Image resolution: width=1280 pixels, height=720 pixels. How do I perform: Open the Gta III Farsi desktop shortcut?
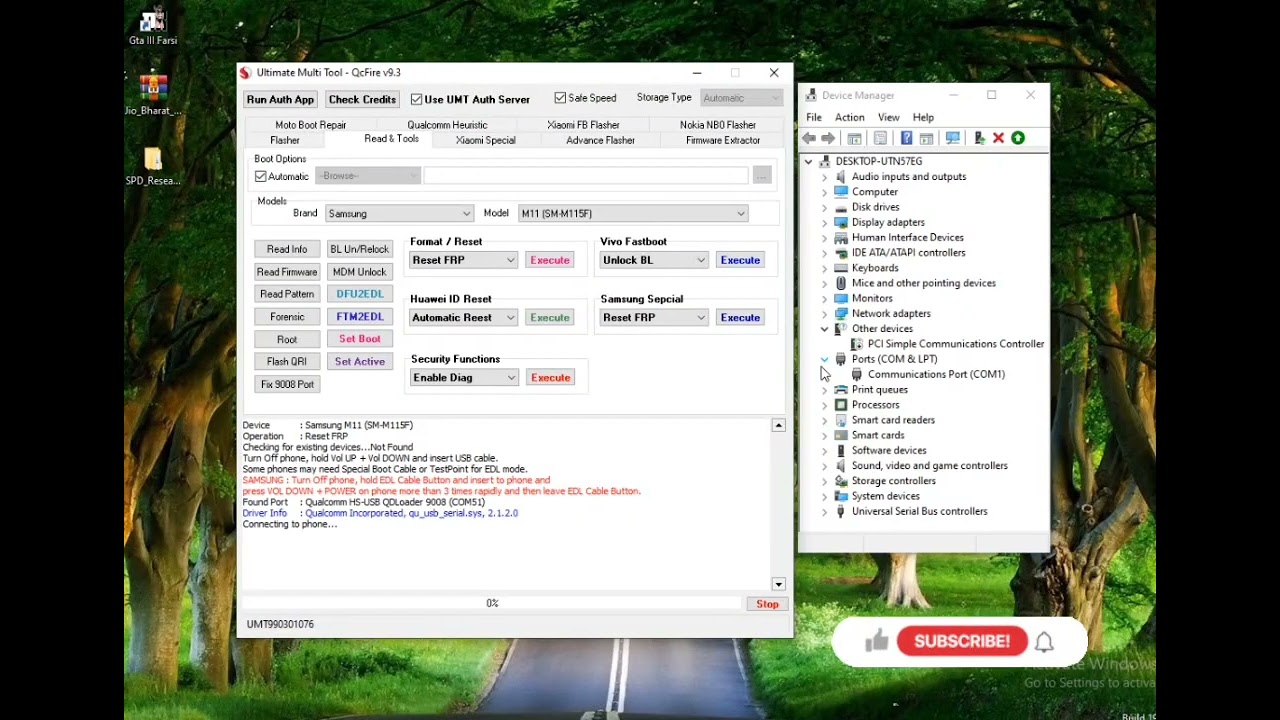click(153, 26)
